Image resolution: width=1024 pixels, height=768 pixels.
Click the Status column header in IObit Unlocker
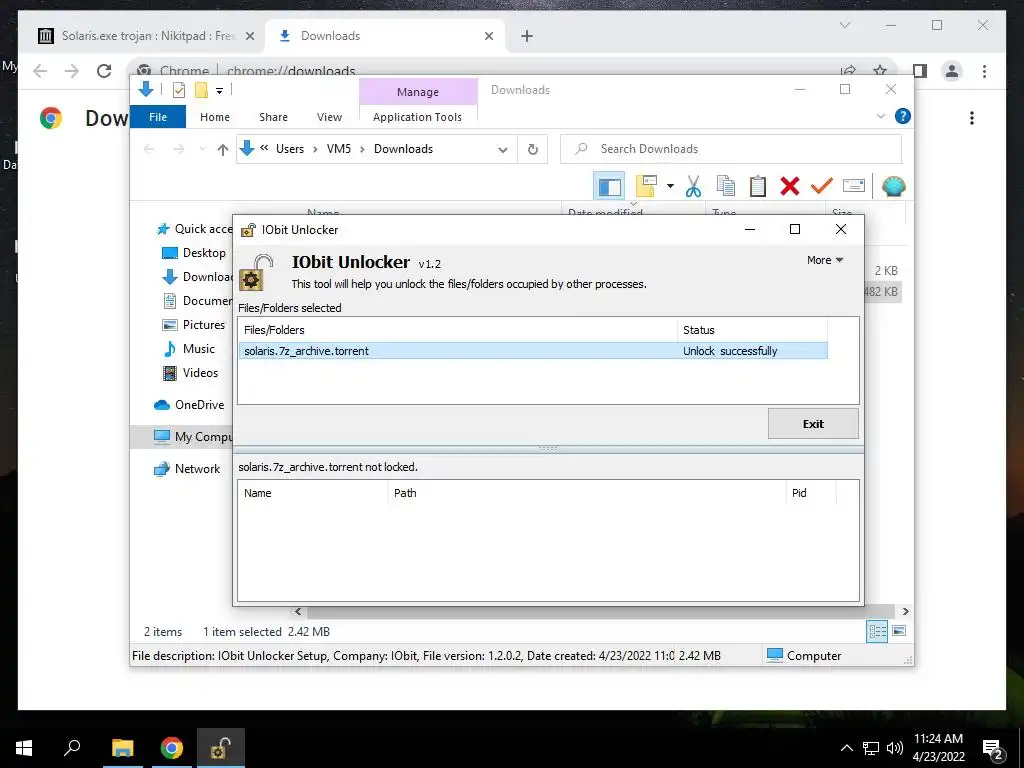tap(752, 330)
